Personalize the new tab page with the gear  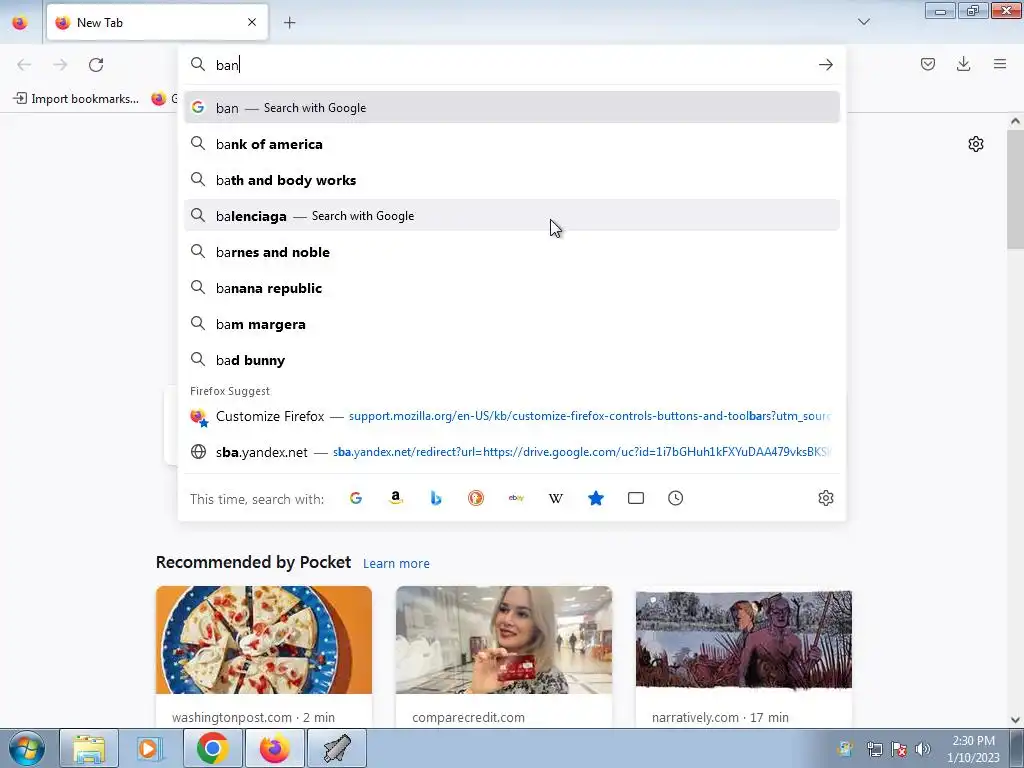[x=976, y=144]
